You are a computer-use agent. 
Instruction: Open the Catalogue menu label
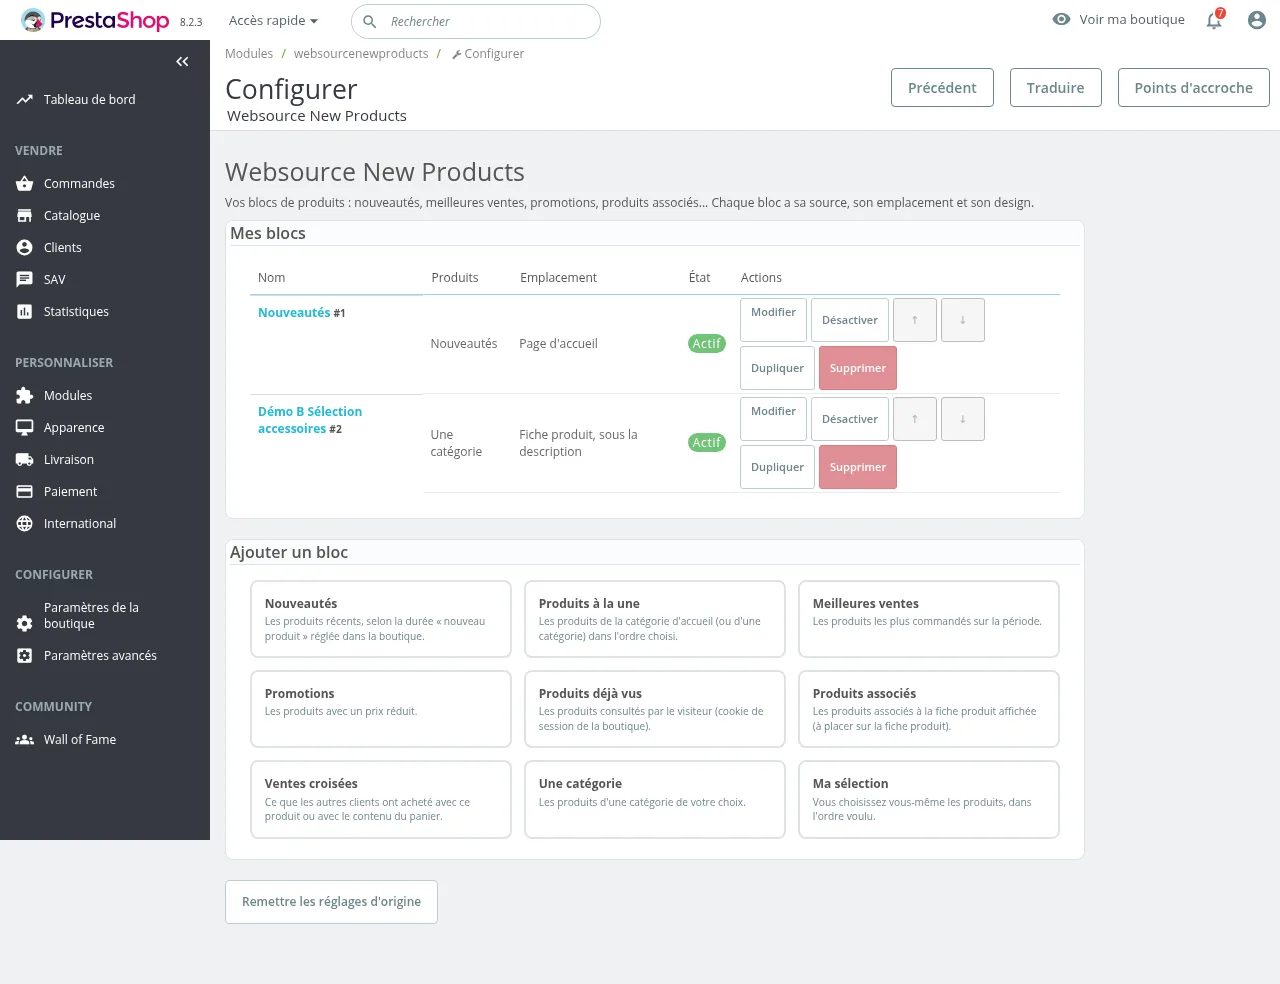(x=72, y=216)
